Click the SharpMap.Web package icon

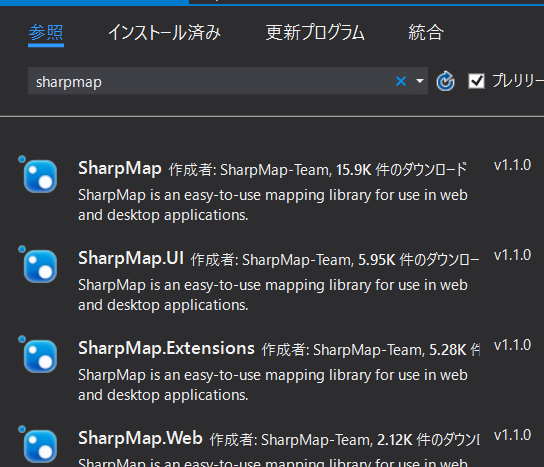[40, 446]
